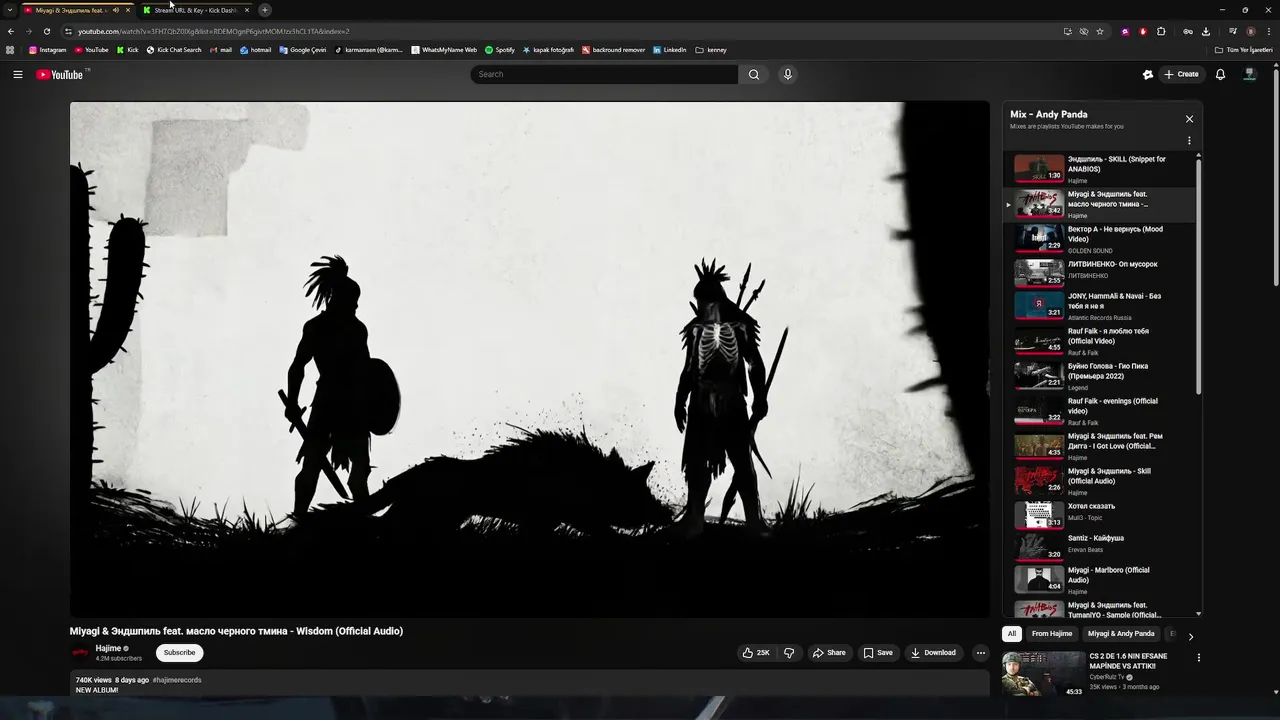Select the Miyagi & Andy Panda filter chip

tap(1121, 634)
